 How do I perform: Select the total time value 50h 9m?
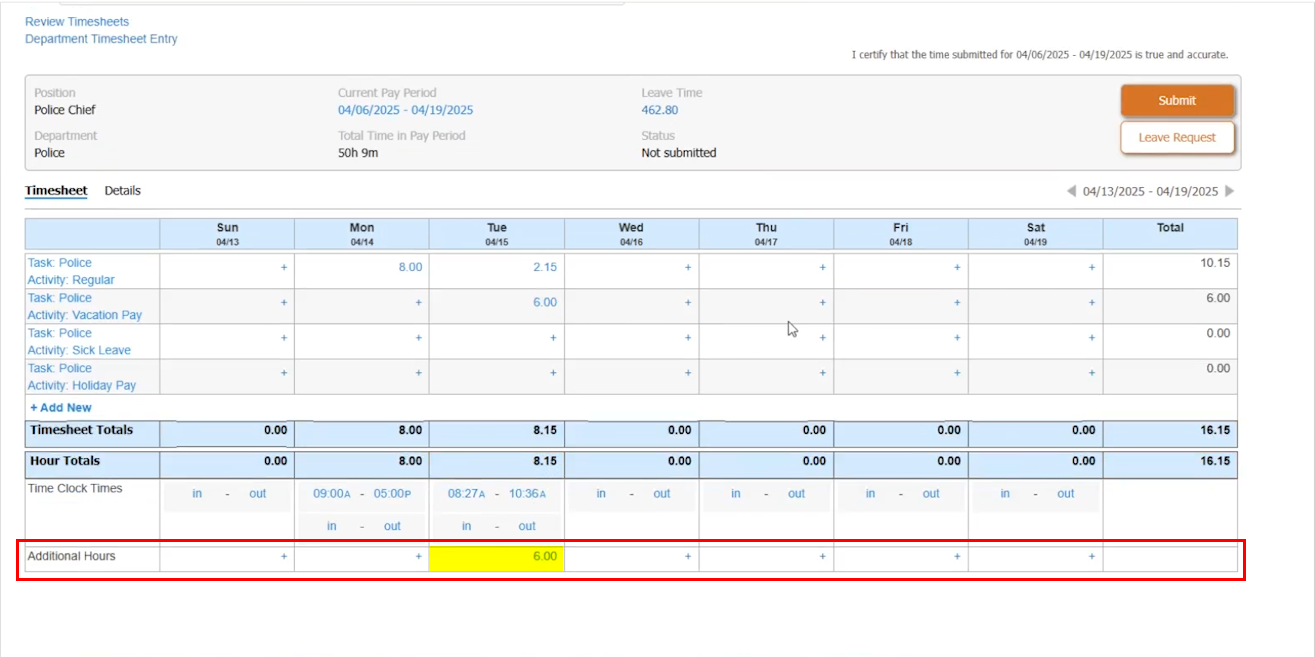(x=358, y=153)
